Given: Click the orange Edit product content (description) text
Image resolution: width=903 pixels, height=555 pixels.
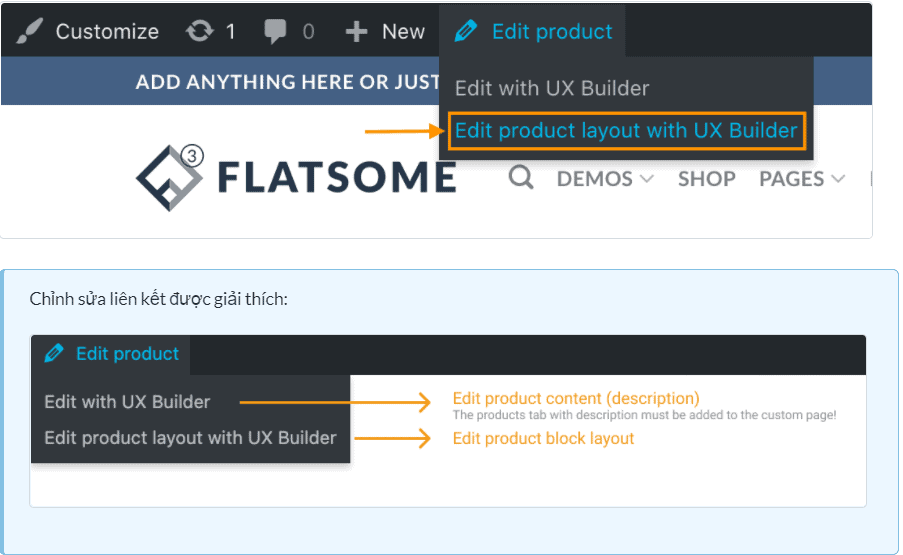Looking at the screenshot, I should (x=576, y=398).
